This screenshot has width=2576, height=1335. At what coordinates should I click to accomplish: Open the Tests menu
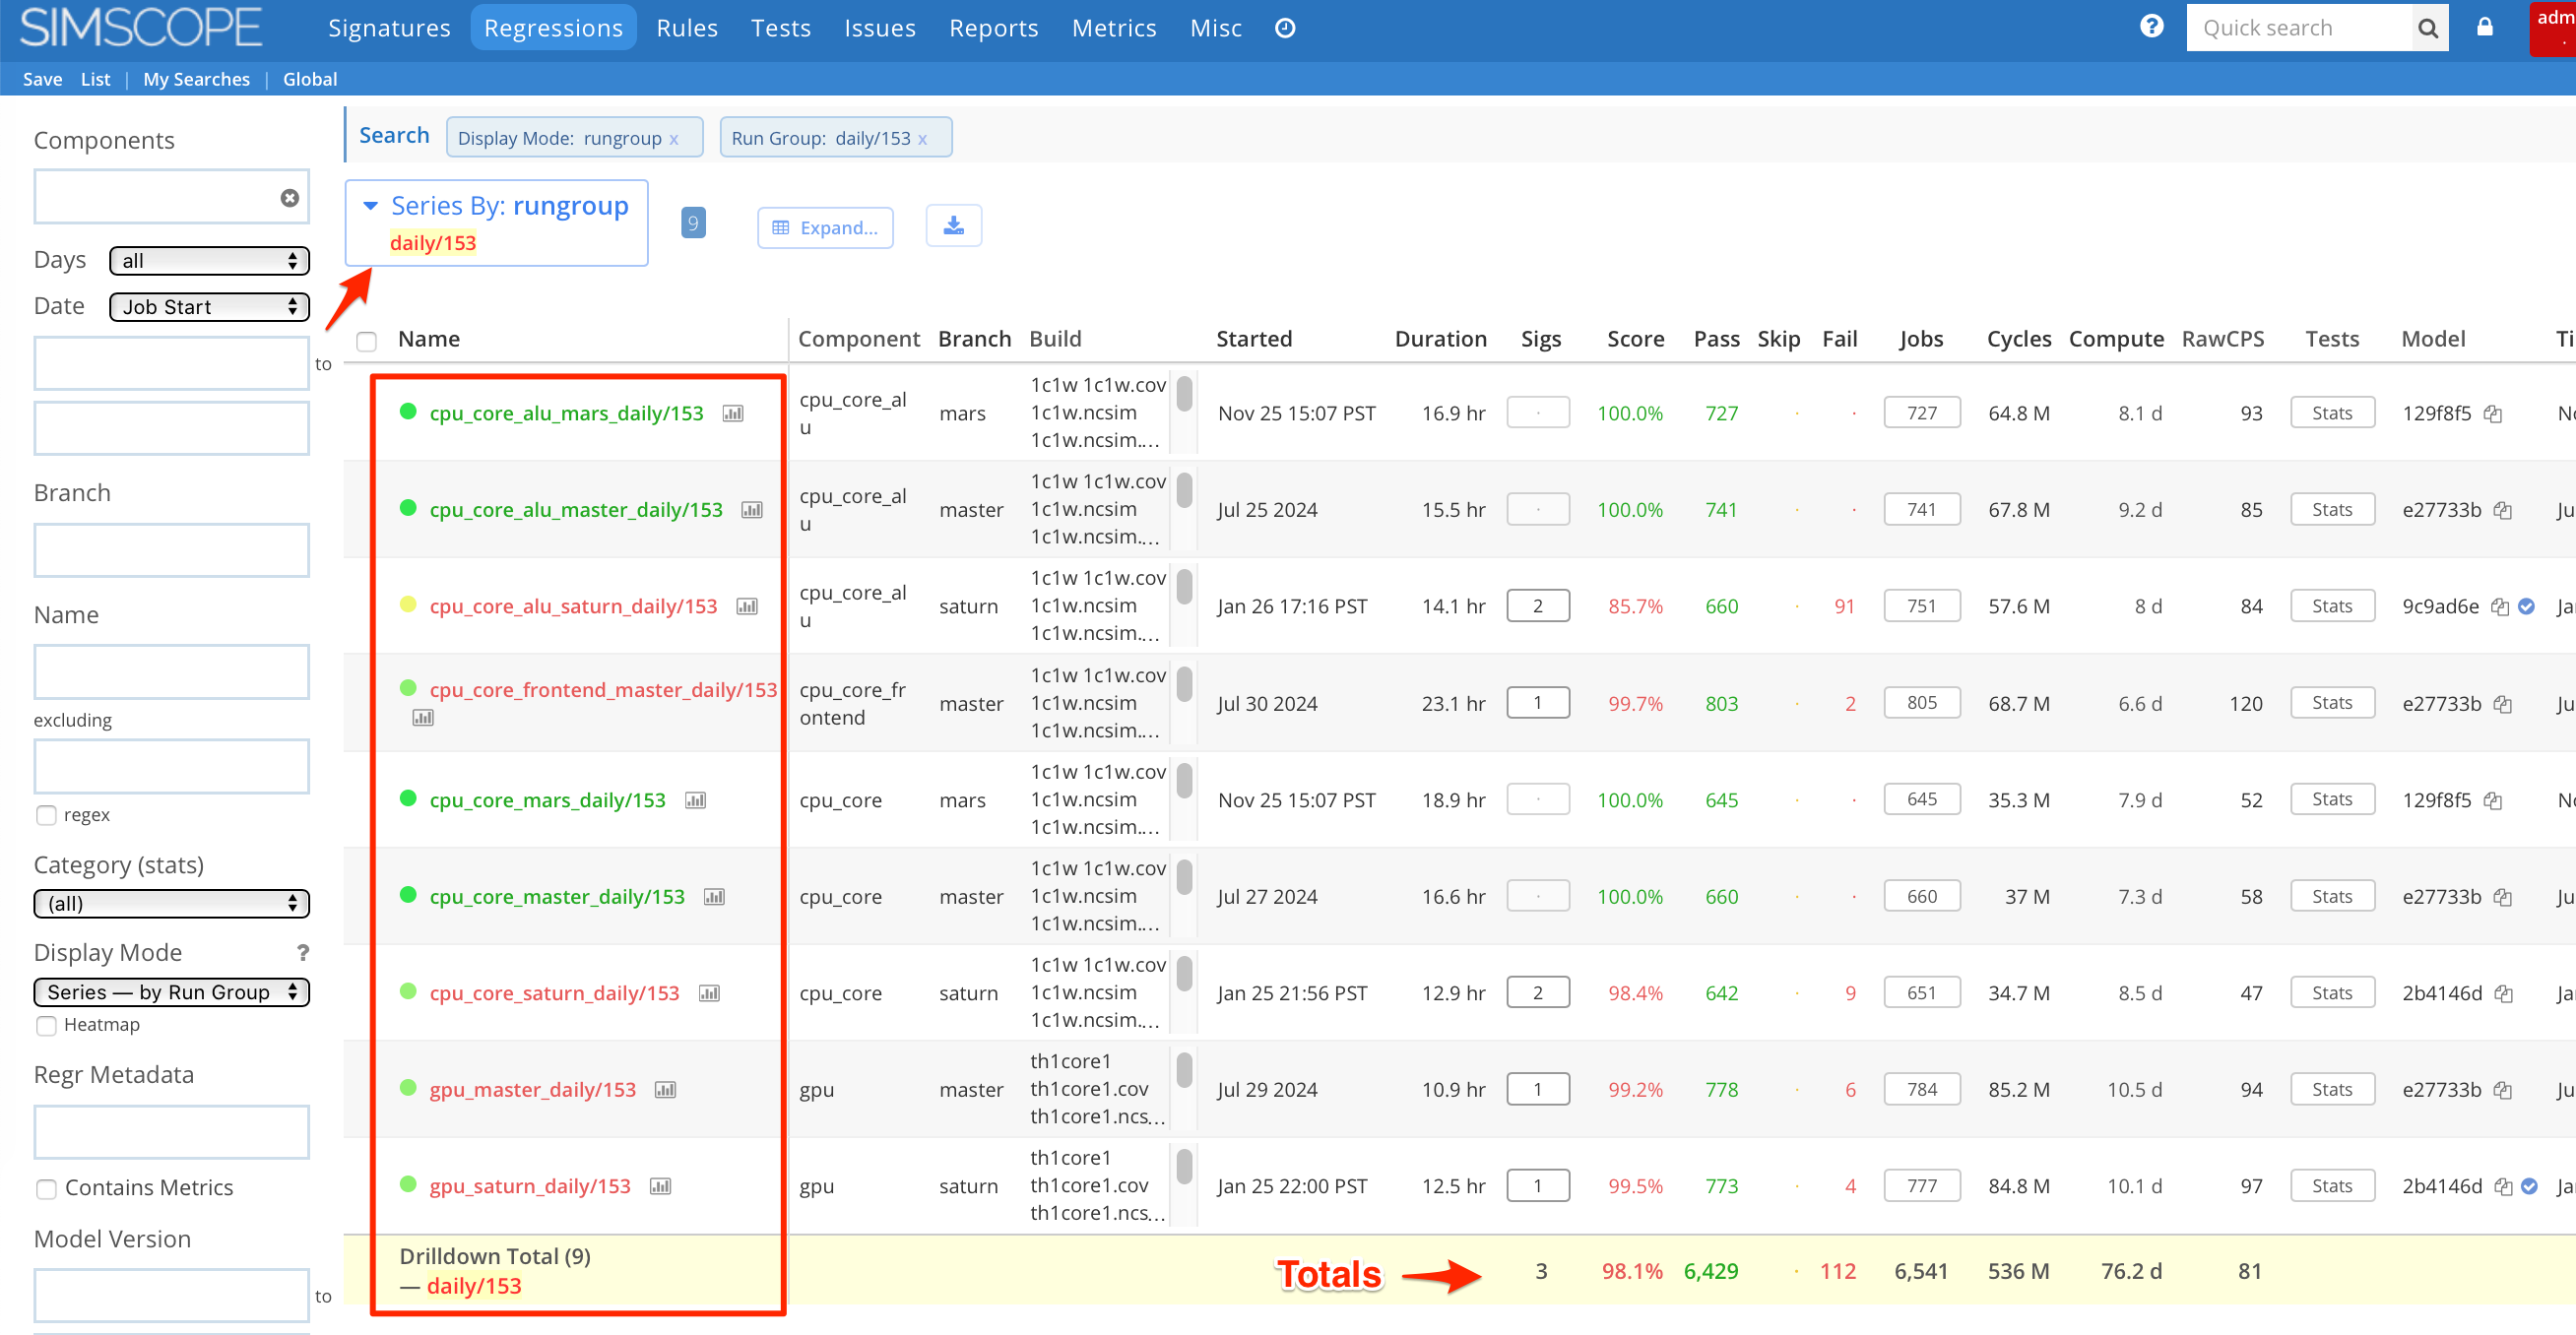point(780,28)
